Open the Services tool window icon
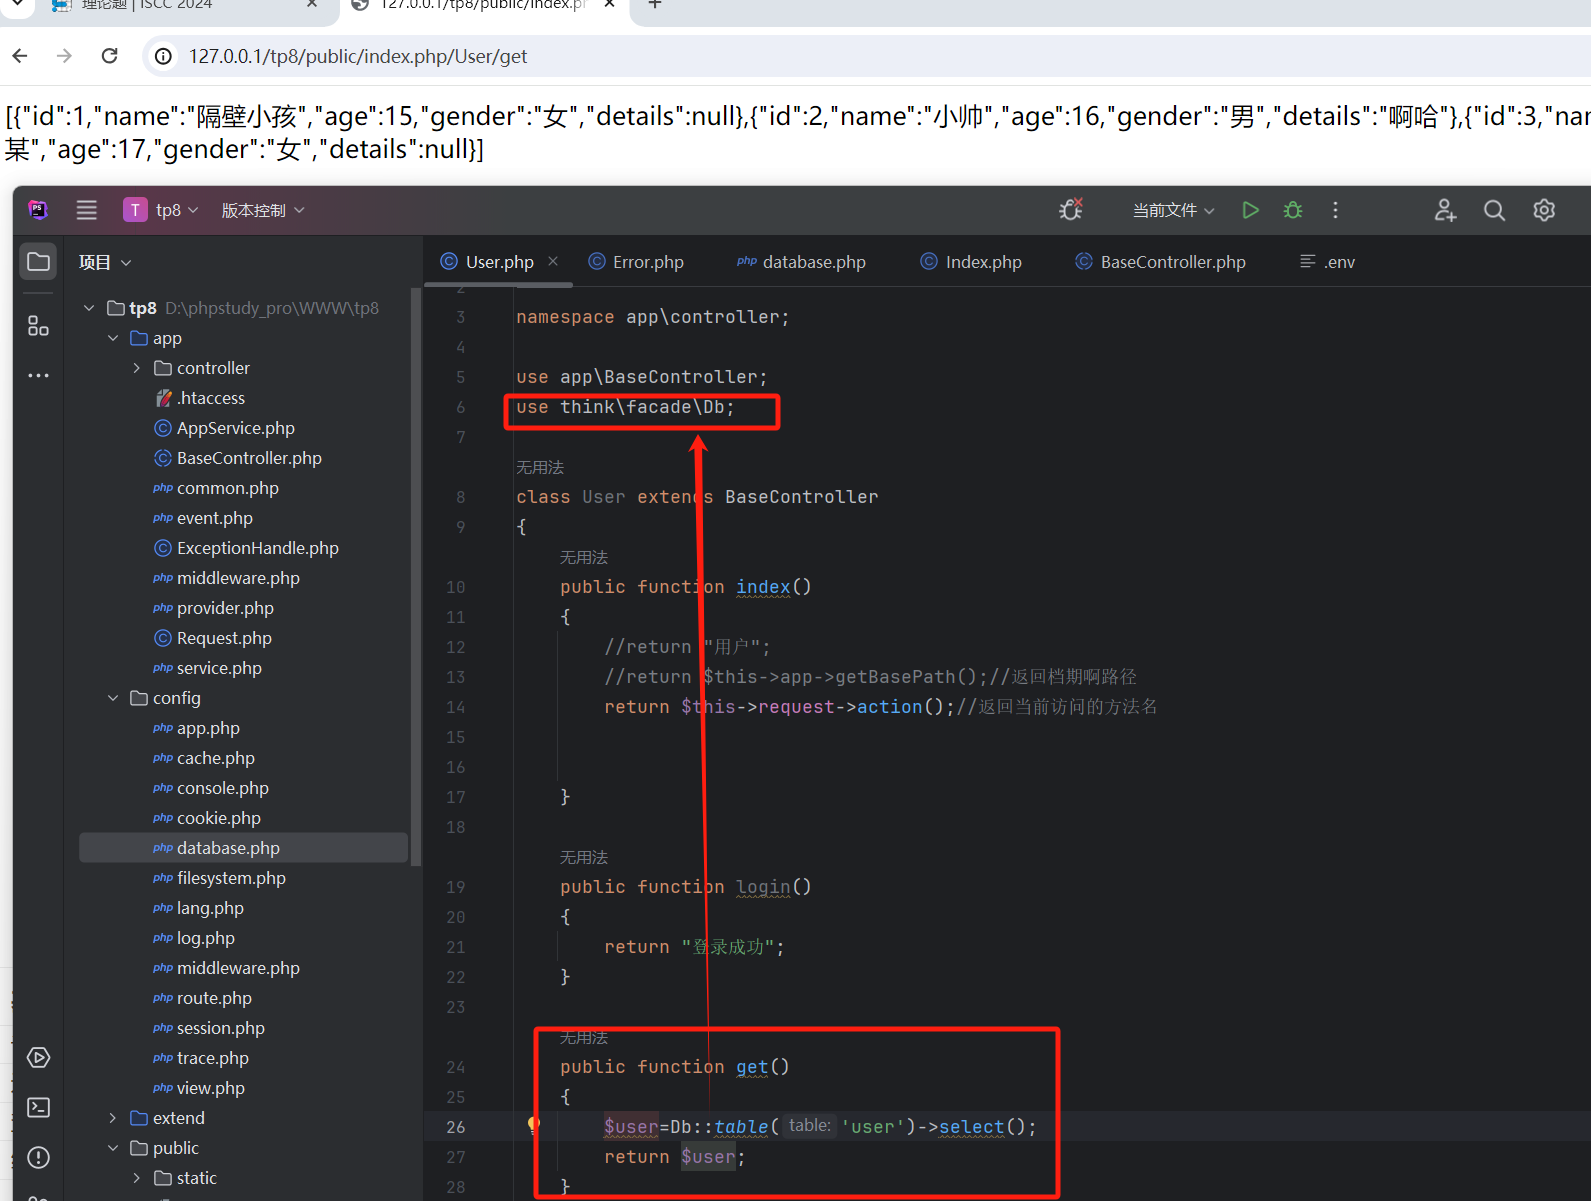 tap(38, 1058)
